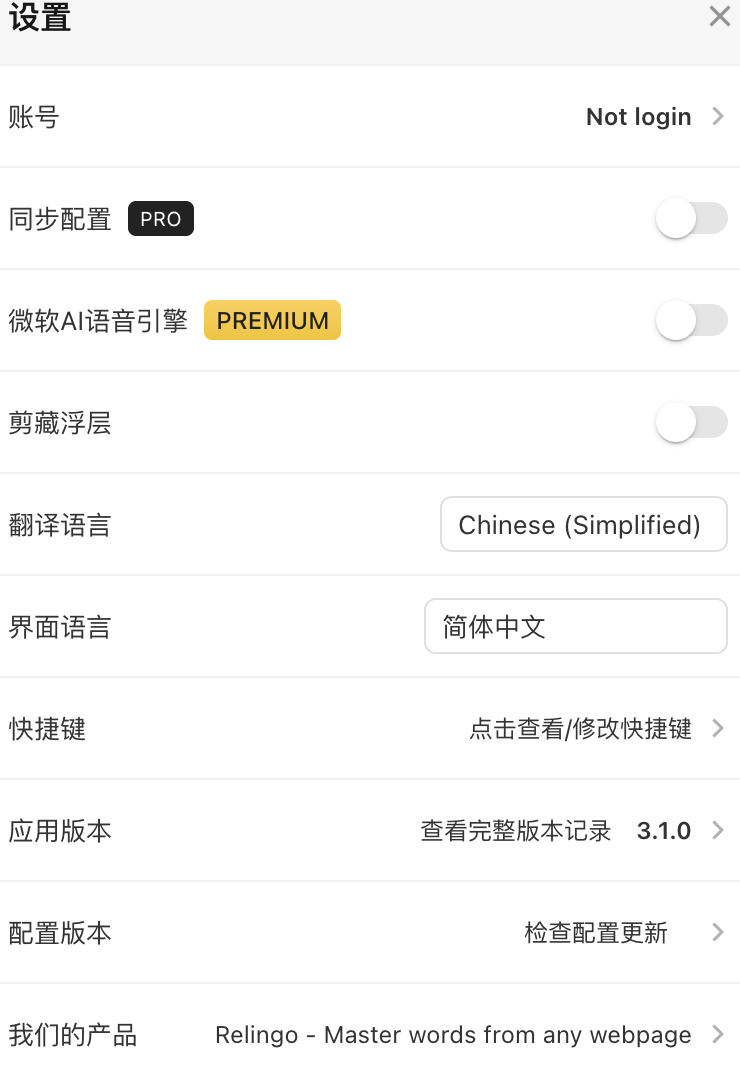Open Relingo - Master words product link
Image resolution: width=740 pixels, height=1068 pixels.
click(453, 1035)
